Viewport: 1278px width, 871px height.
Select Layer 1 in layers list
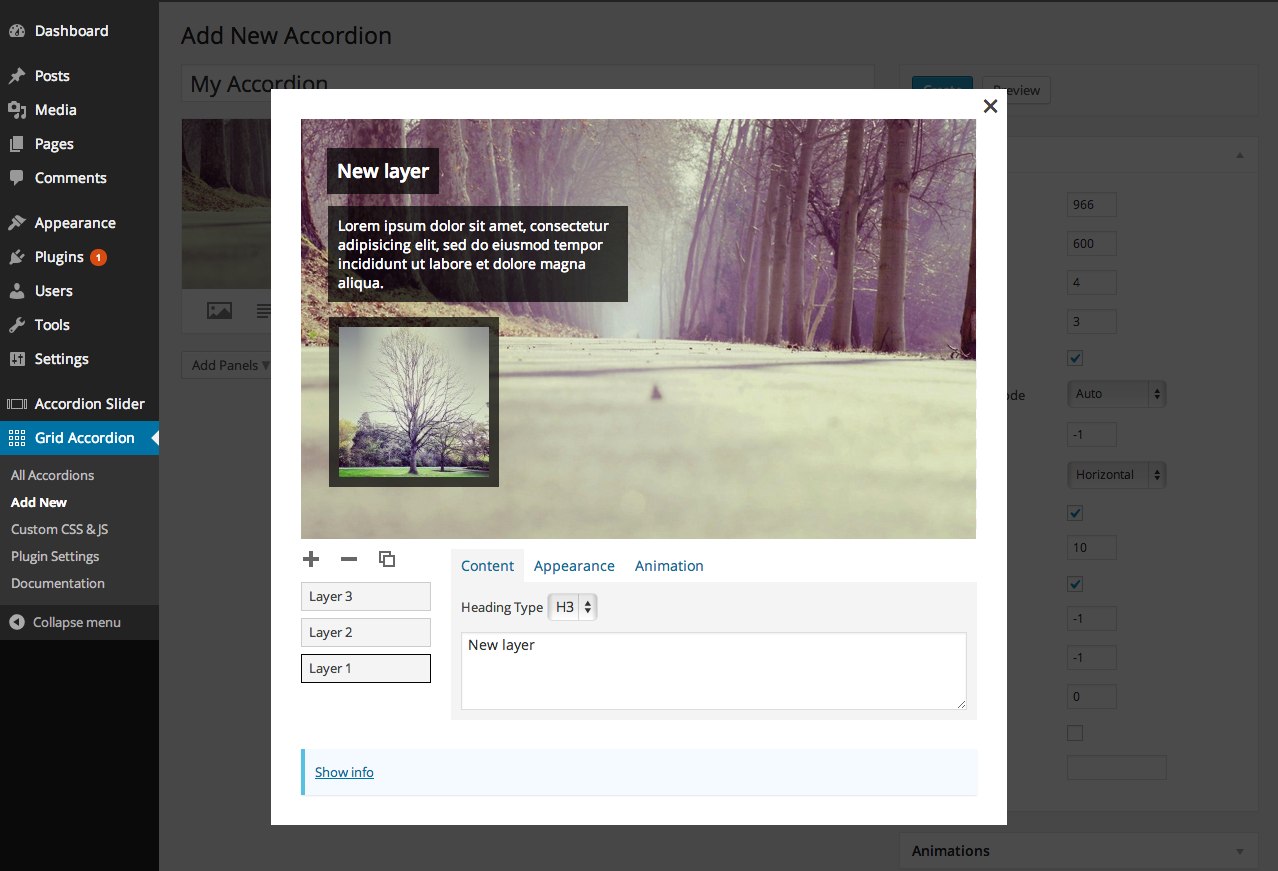366,668
